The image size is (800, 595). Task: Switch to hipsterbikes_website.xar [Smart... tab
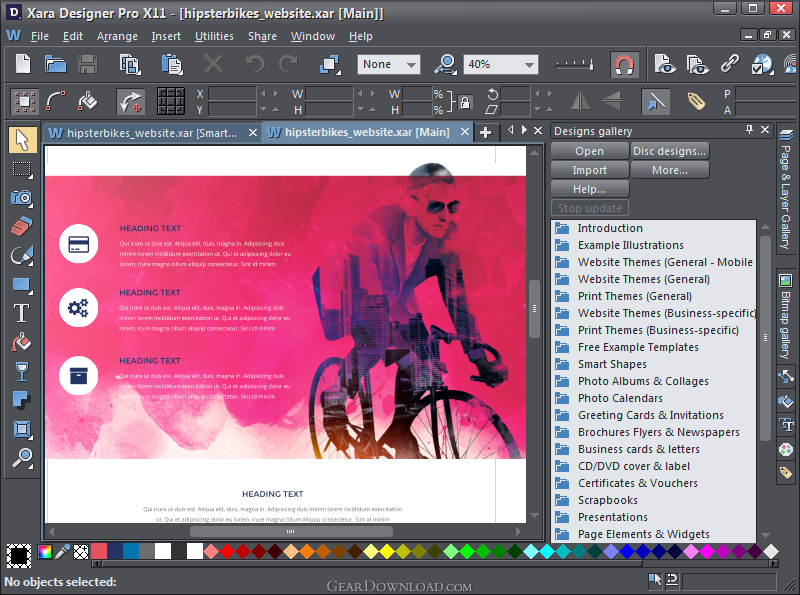tap(152, 133)
